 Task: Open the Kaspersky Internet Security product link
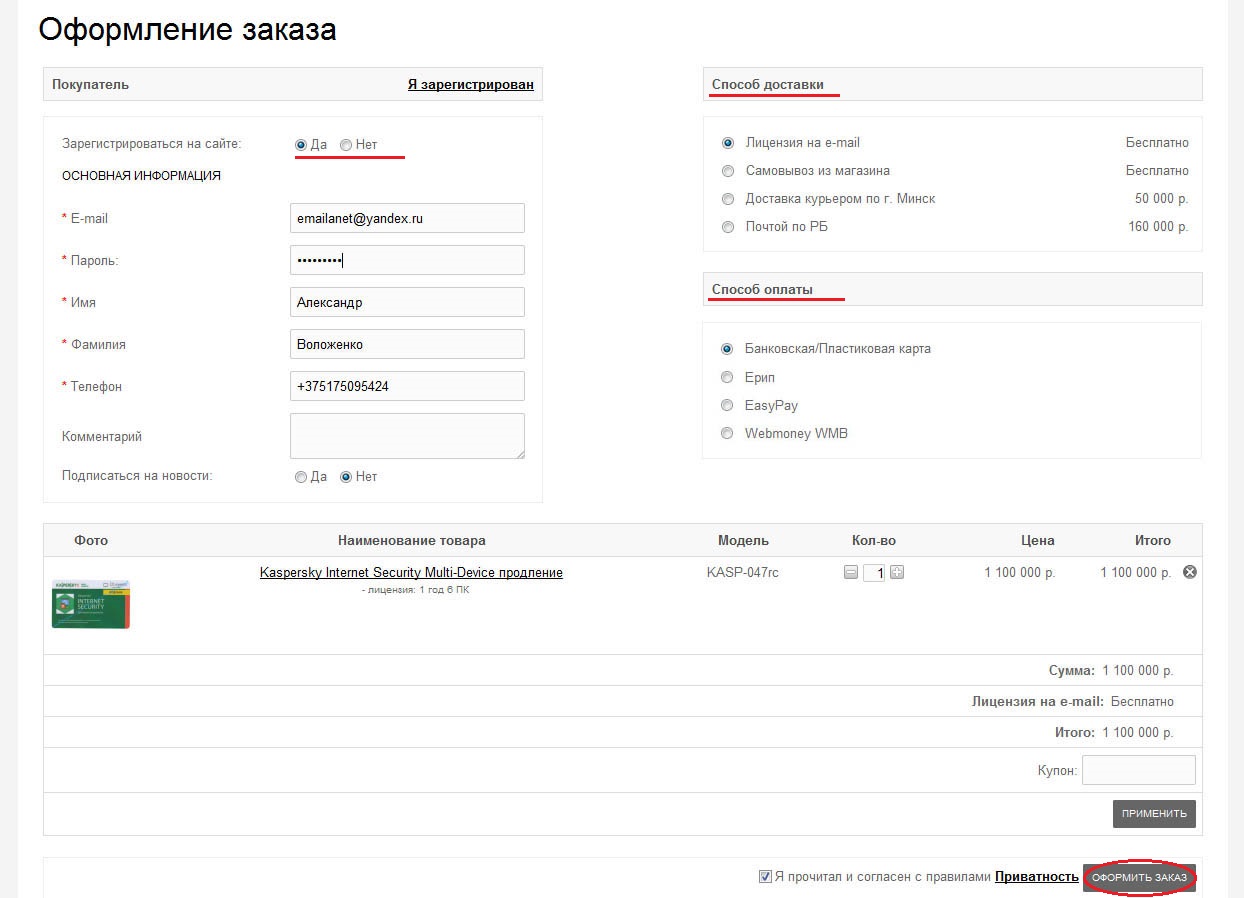(411, 572)
